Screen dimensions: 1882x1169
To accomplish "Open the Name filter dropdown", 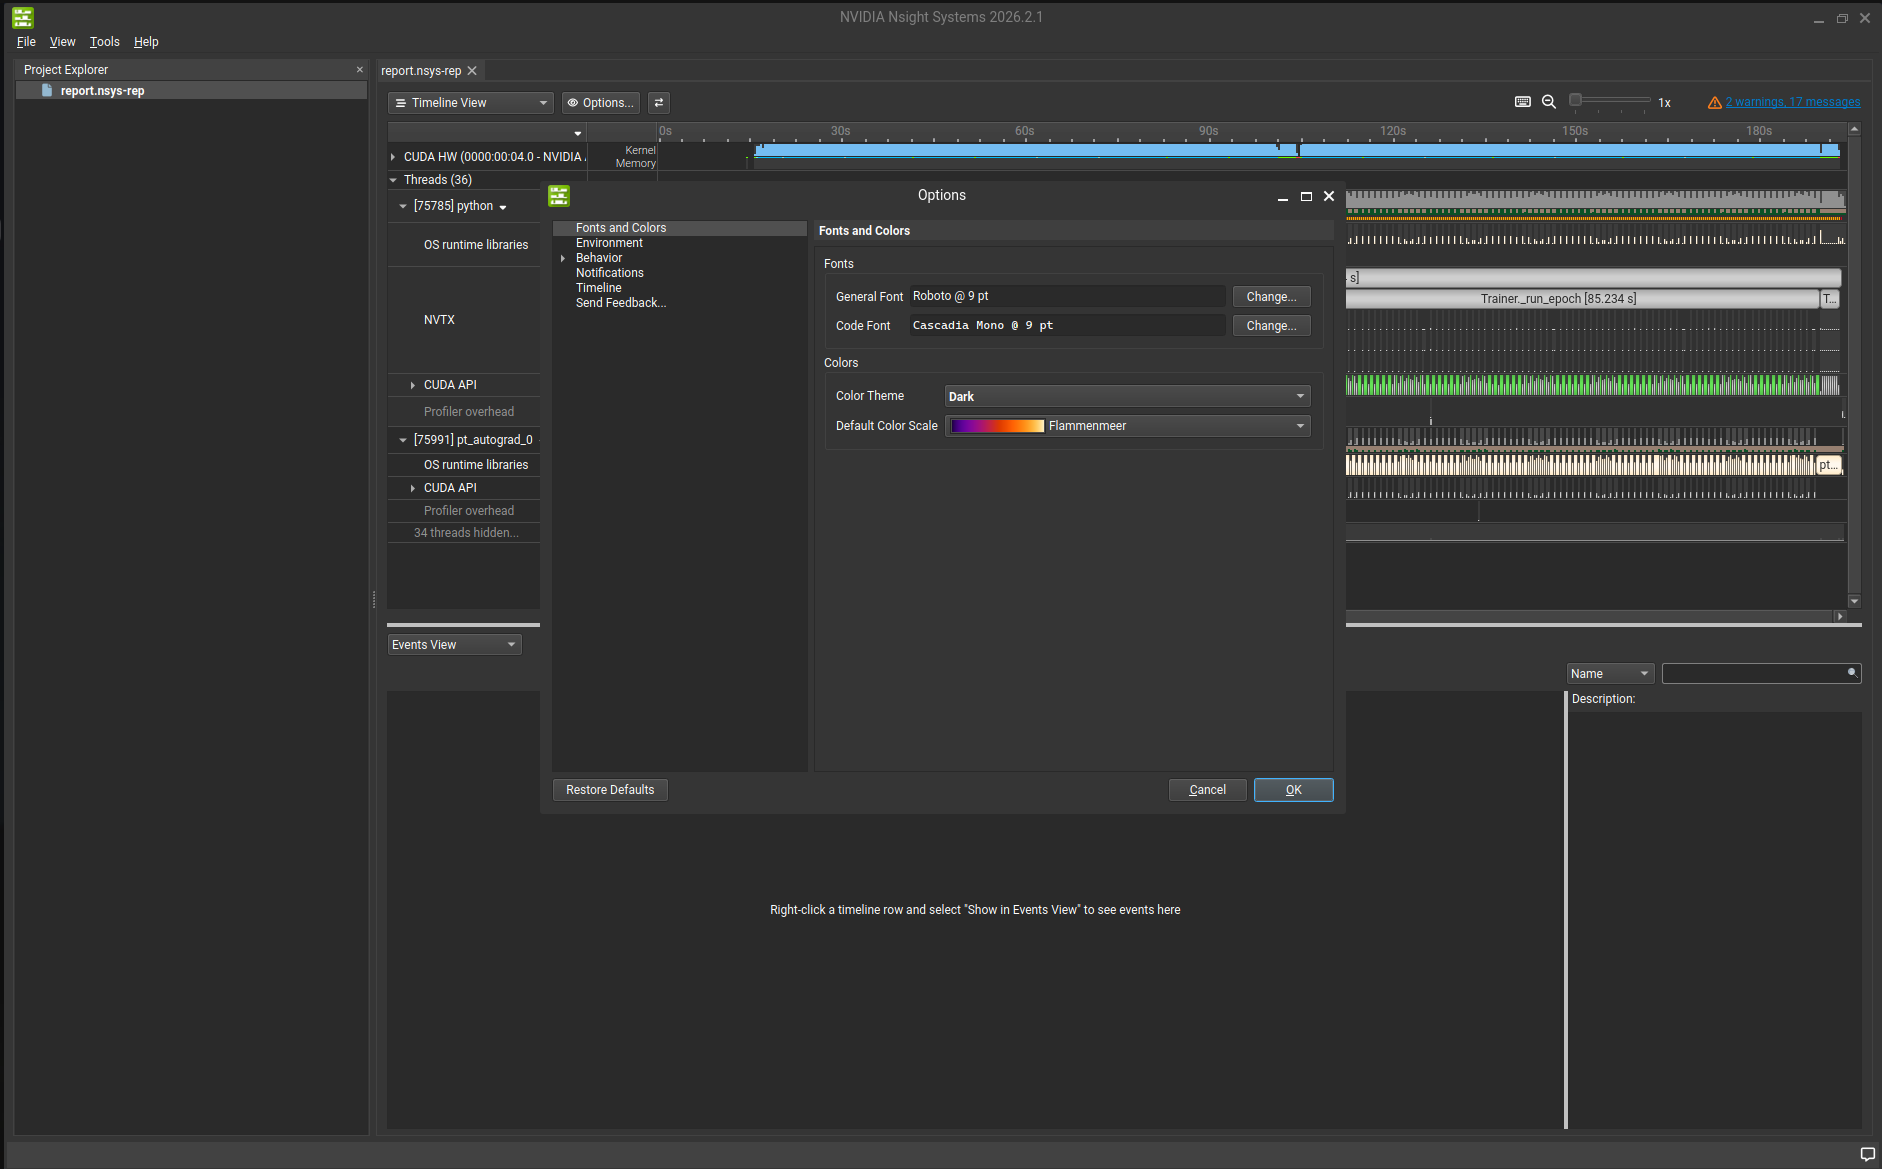I will (x=1610, y=674).
